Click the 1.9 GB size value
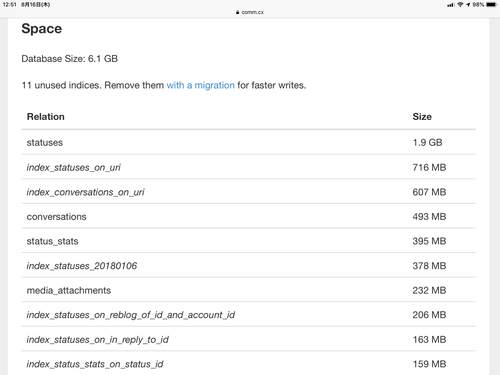This screenshot has width=500, height=375. [427, 142]
